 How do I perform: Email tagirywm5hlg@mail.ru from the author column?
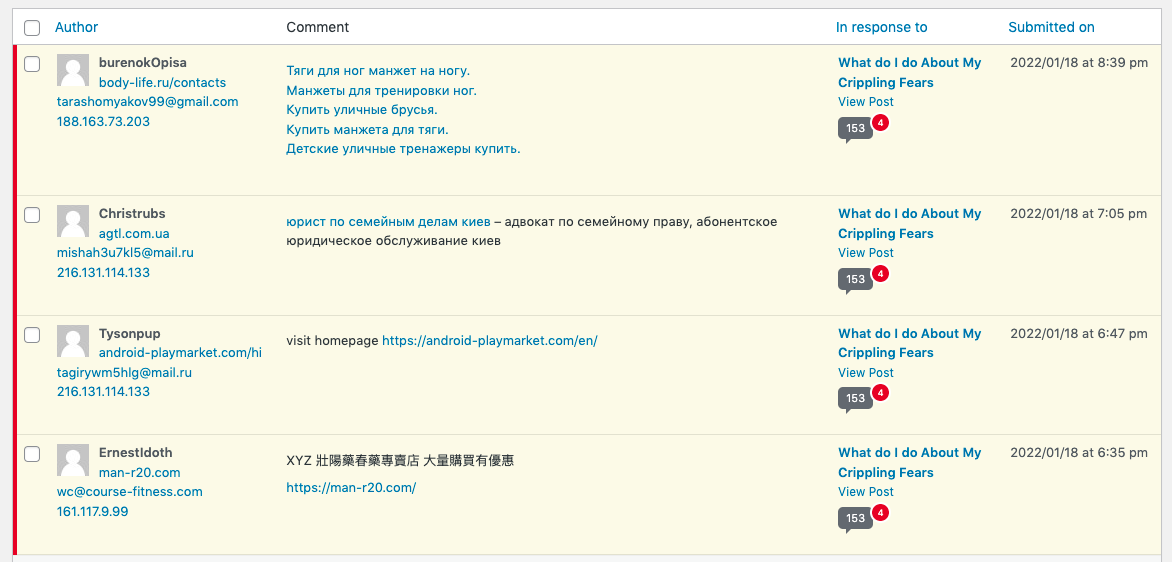pyautogui.click(x=124, y=372)
